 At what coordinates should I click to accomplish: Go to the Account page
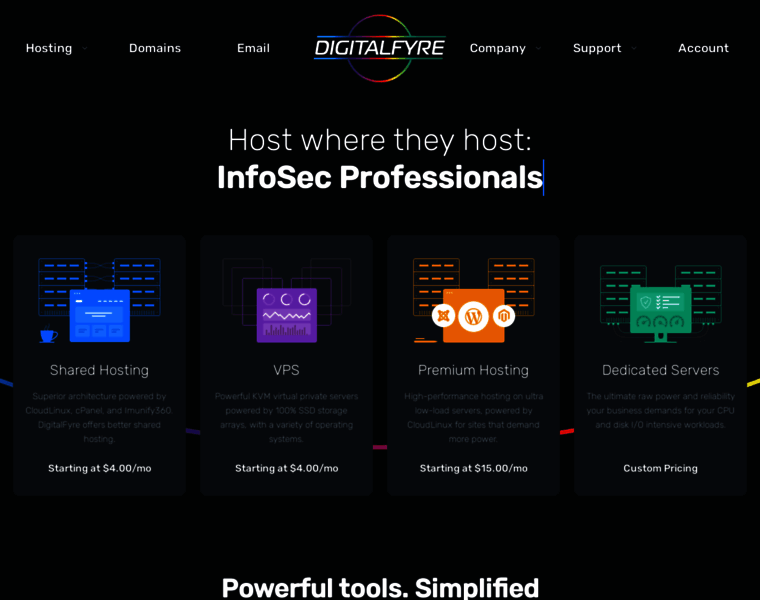click(703, 48)
